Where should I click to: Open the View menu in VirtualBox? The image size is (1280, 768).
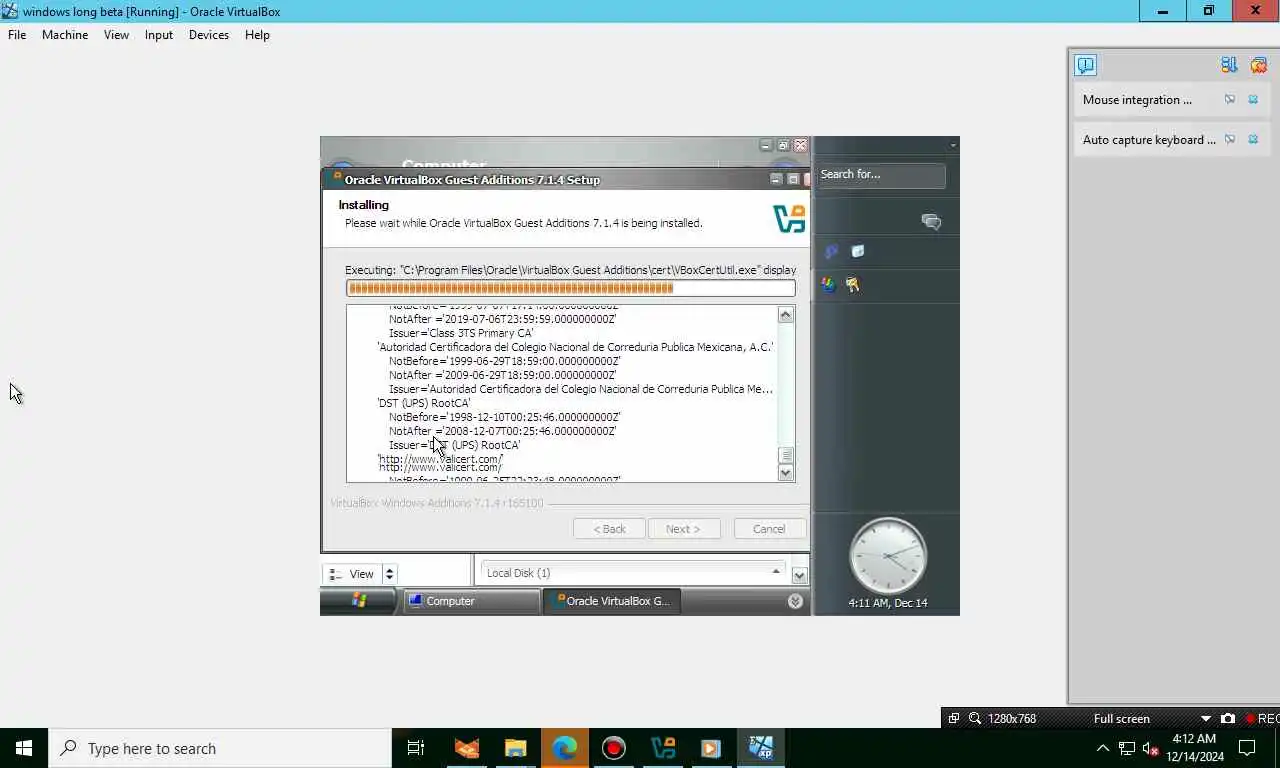pyautogui.click(x=116, y=34)
